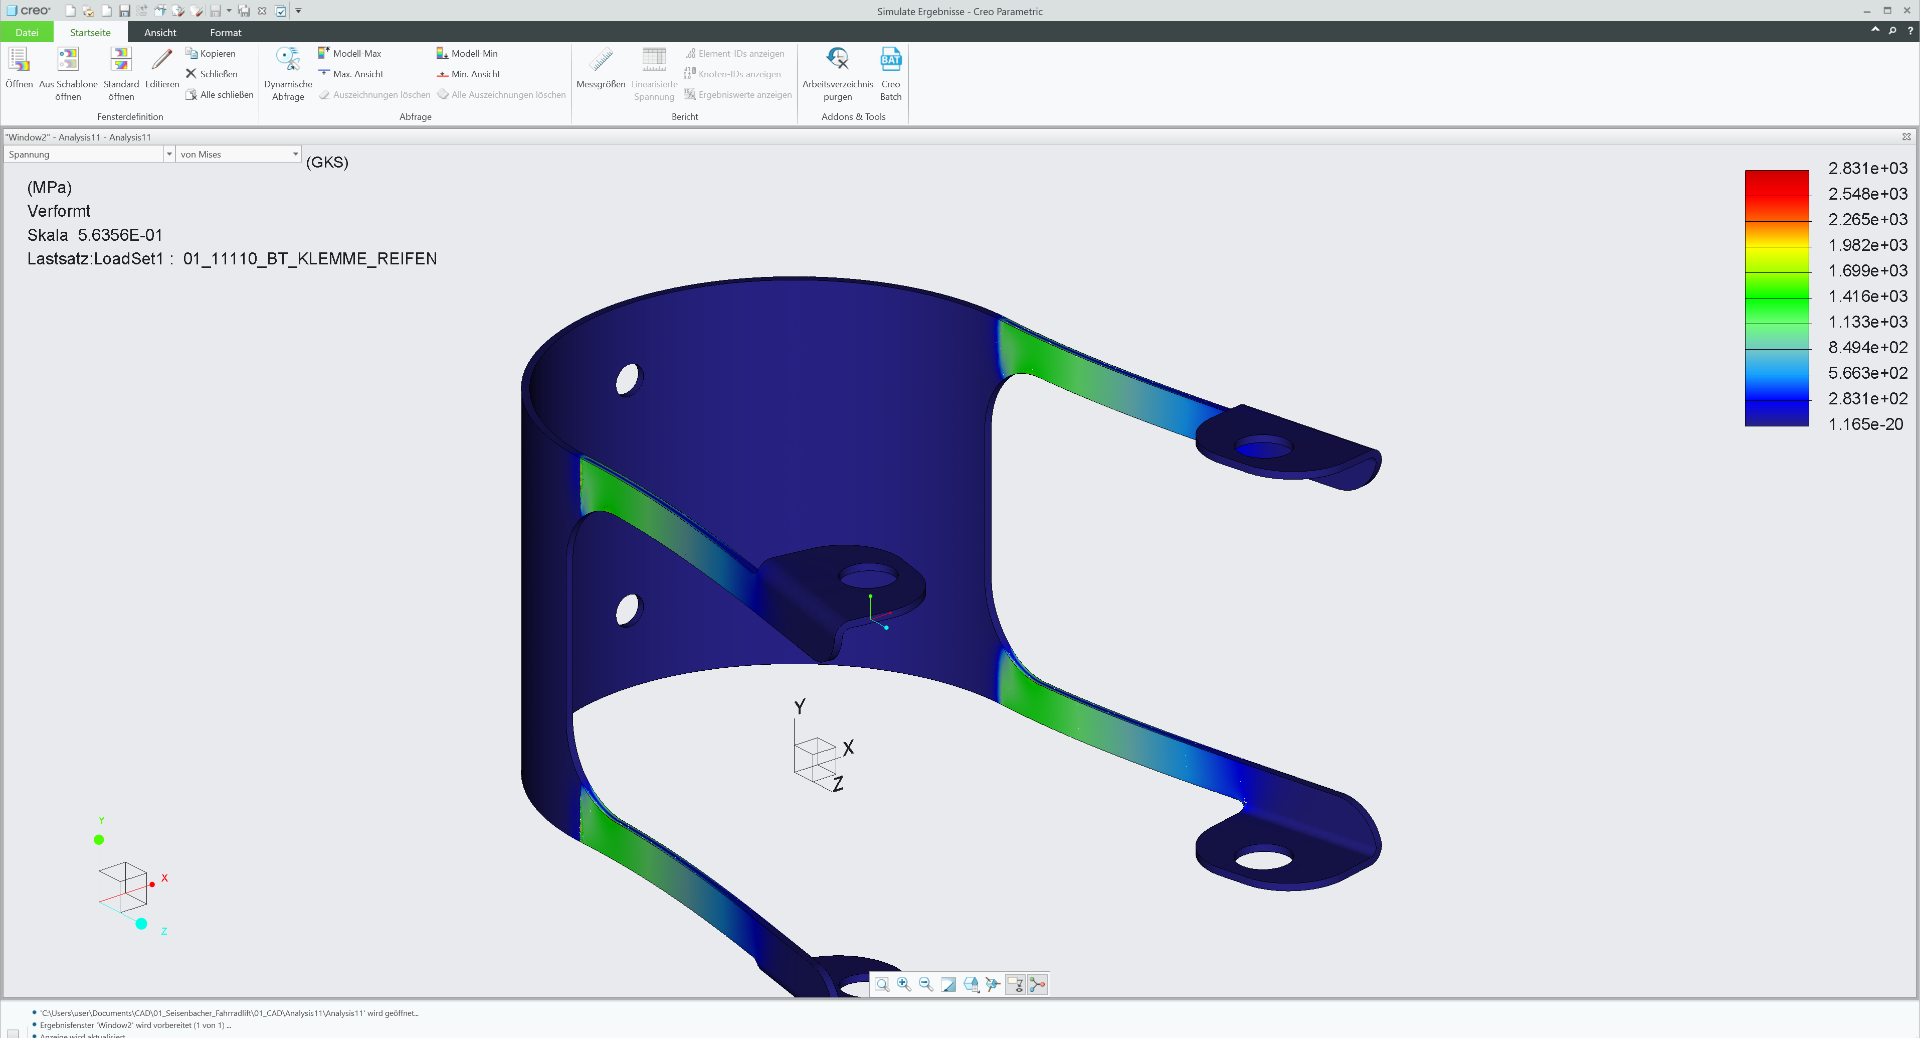The width and height of the screenshot is (1920, 1038).
Task: Switch to the Format tab
Action: (226, 32)
